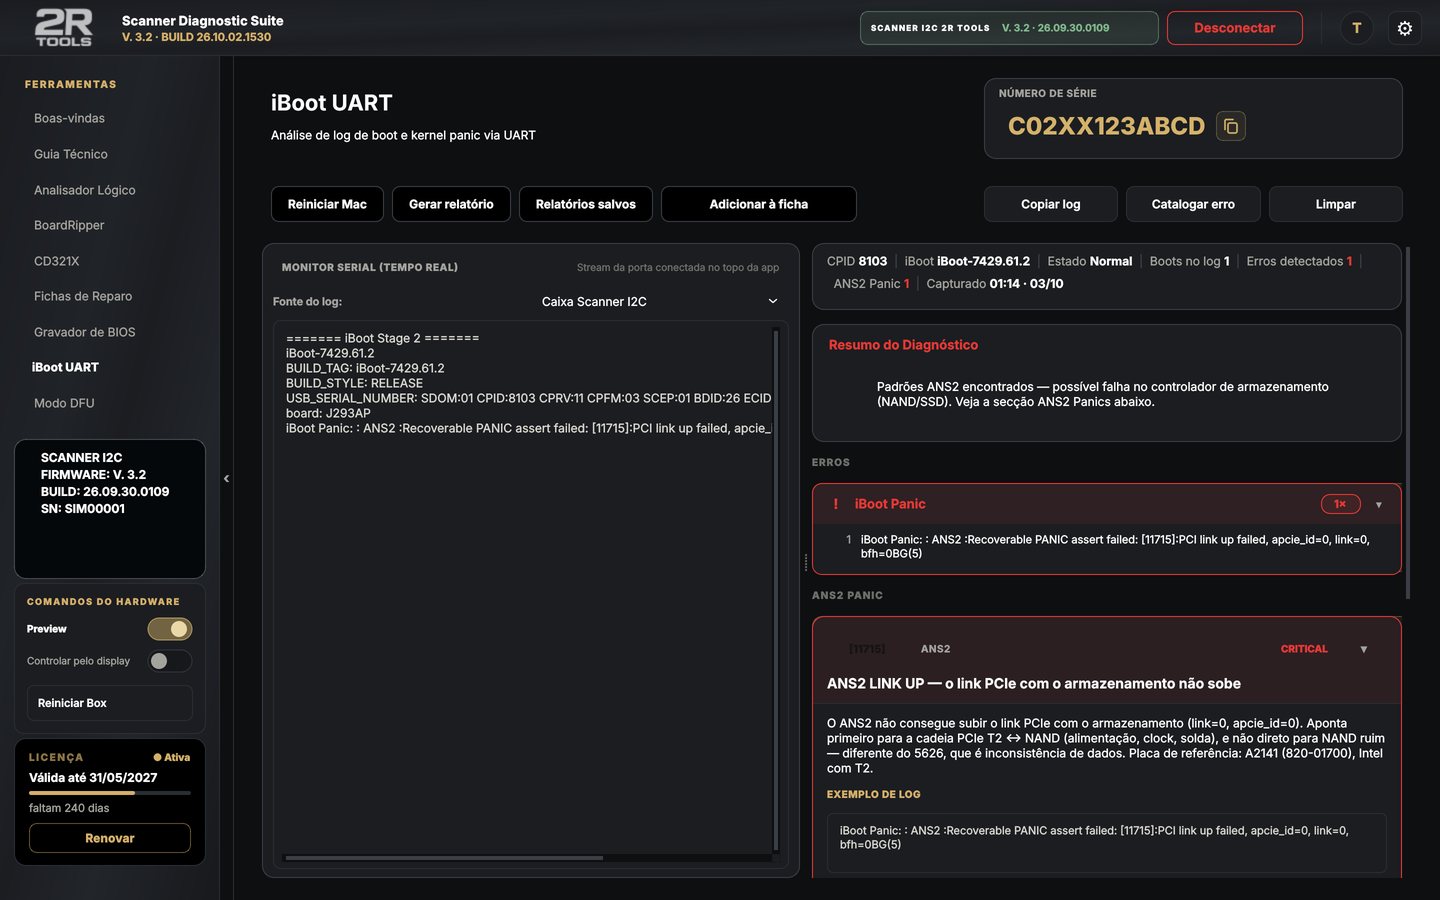Select CD321X in the sidebar
Screen dimensions: 1440x900
[57, 261]
